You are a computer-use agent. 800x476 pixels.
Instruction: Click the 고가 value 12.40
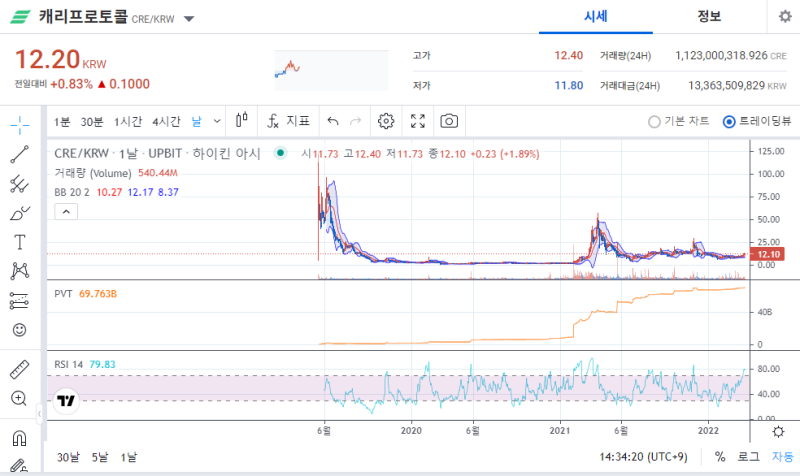pos(568,55)
